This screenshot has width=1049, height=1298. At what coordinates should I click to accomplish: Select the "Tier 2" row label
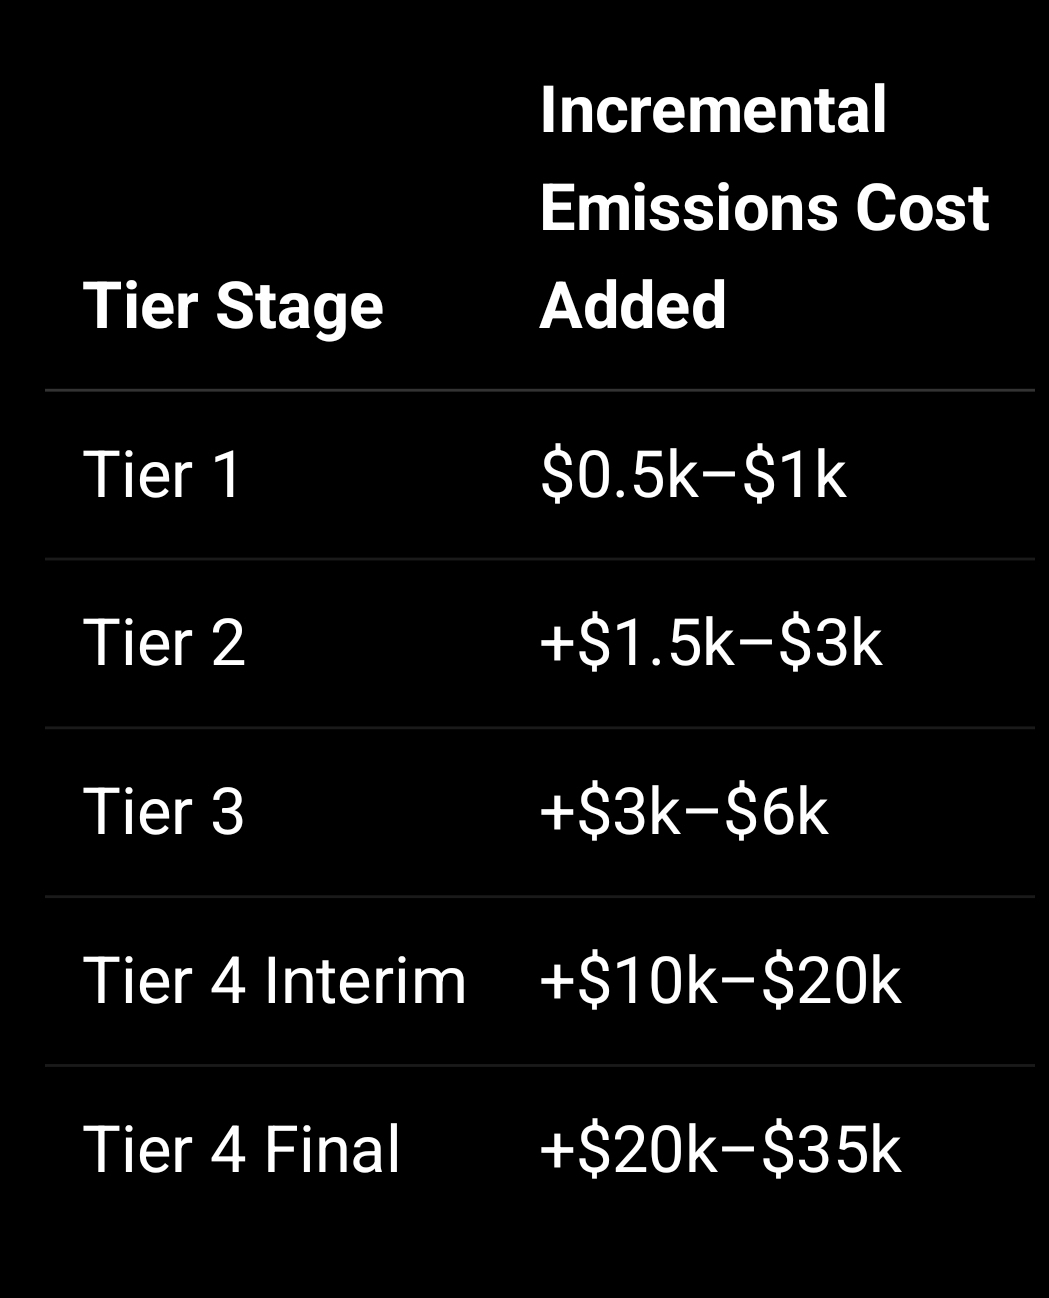[164, 642]
